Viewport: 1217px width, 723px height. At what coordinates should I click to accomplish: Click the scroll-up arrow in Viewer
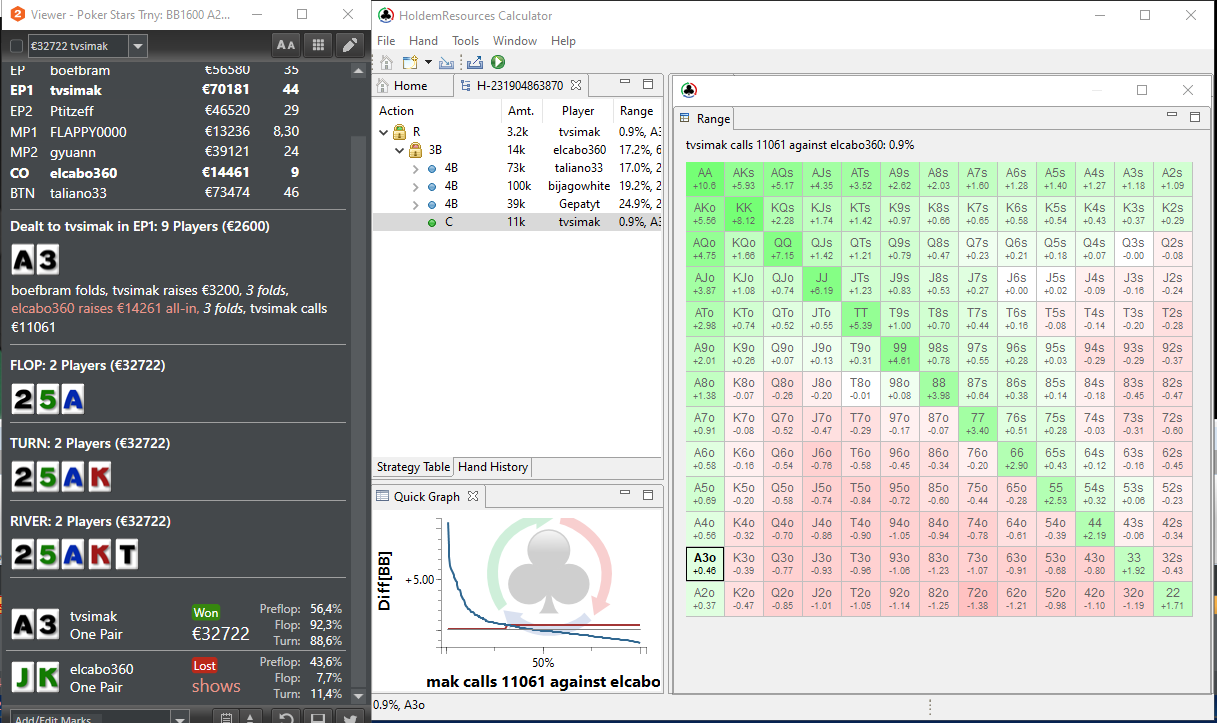(359, 71)
